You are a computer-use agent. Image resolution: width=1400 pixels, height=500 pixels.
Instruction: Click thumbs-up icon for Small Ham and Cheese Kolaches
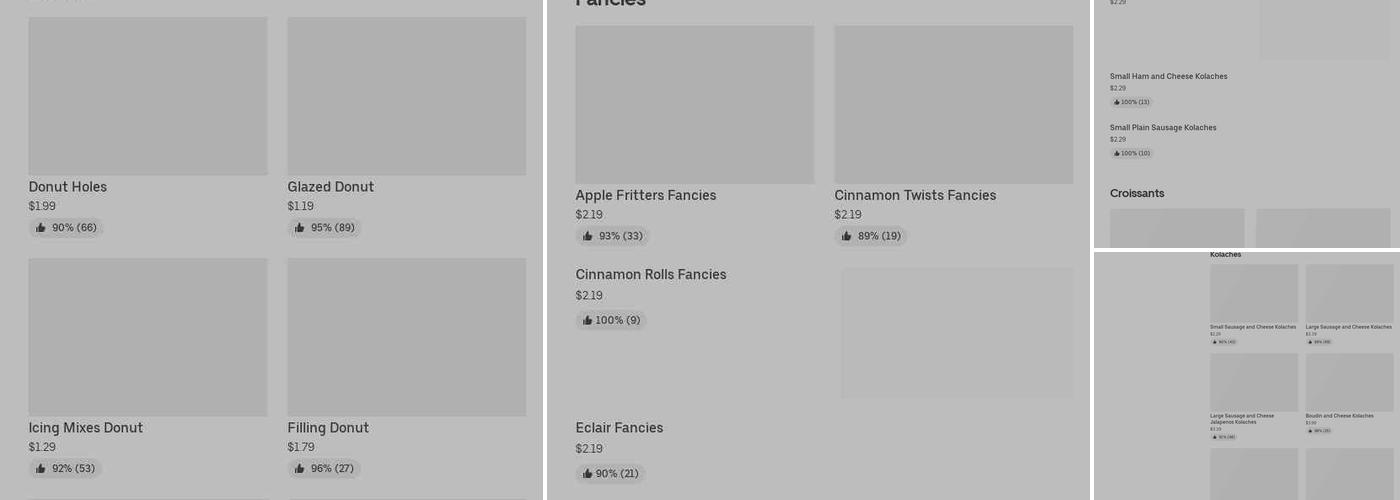[1117, 102]
